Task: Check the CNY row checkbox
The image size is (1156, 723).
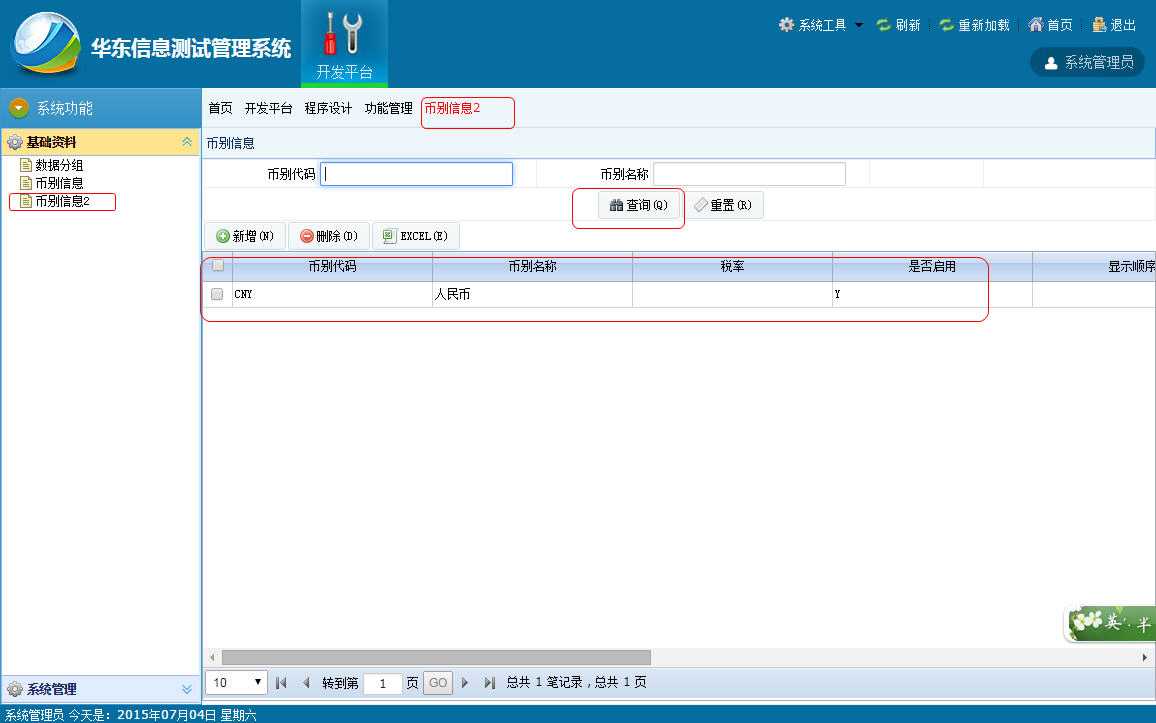Action: pos(217,294)
